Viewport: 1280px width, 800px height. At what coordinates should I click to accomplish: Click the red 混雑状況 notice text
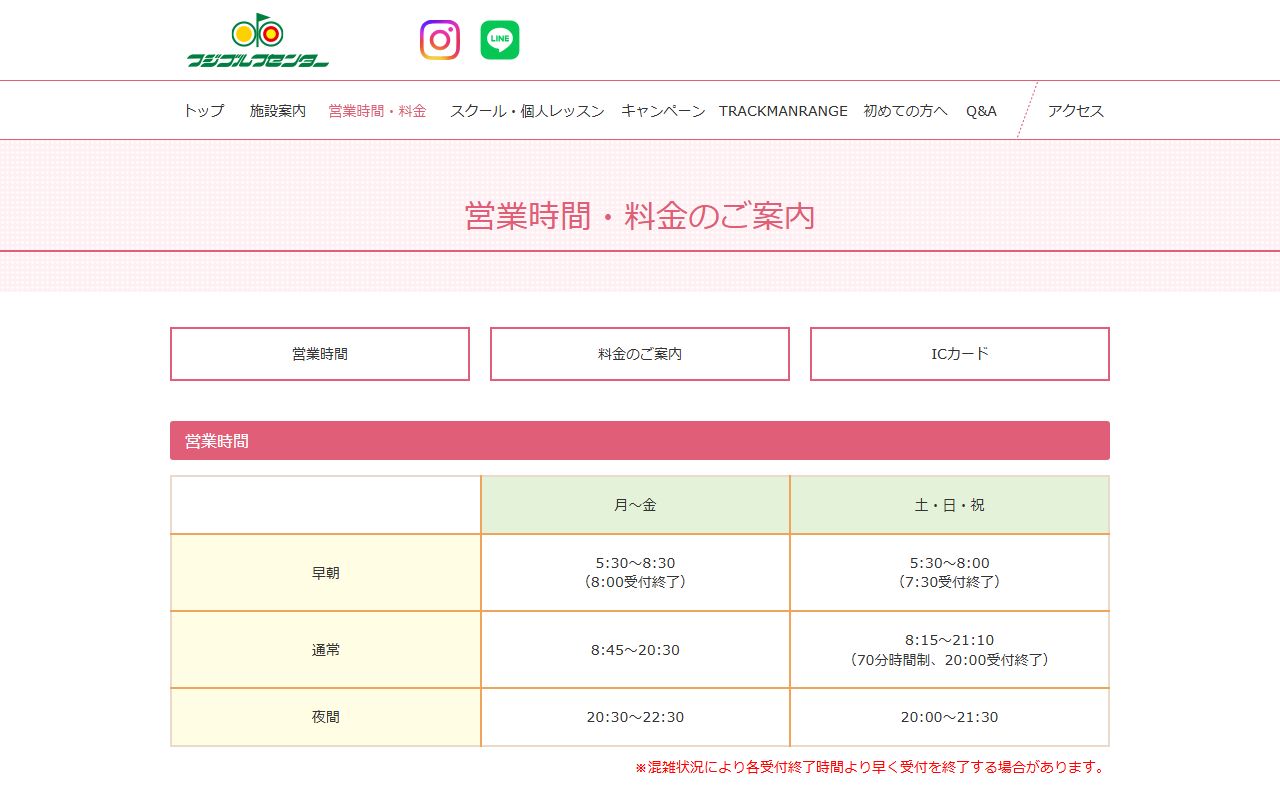[871, 768]
